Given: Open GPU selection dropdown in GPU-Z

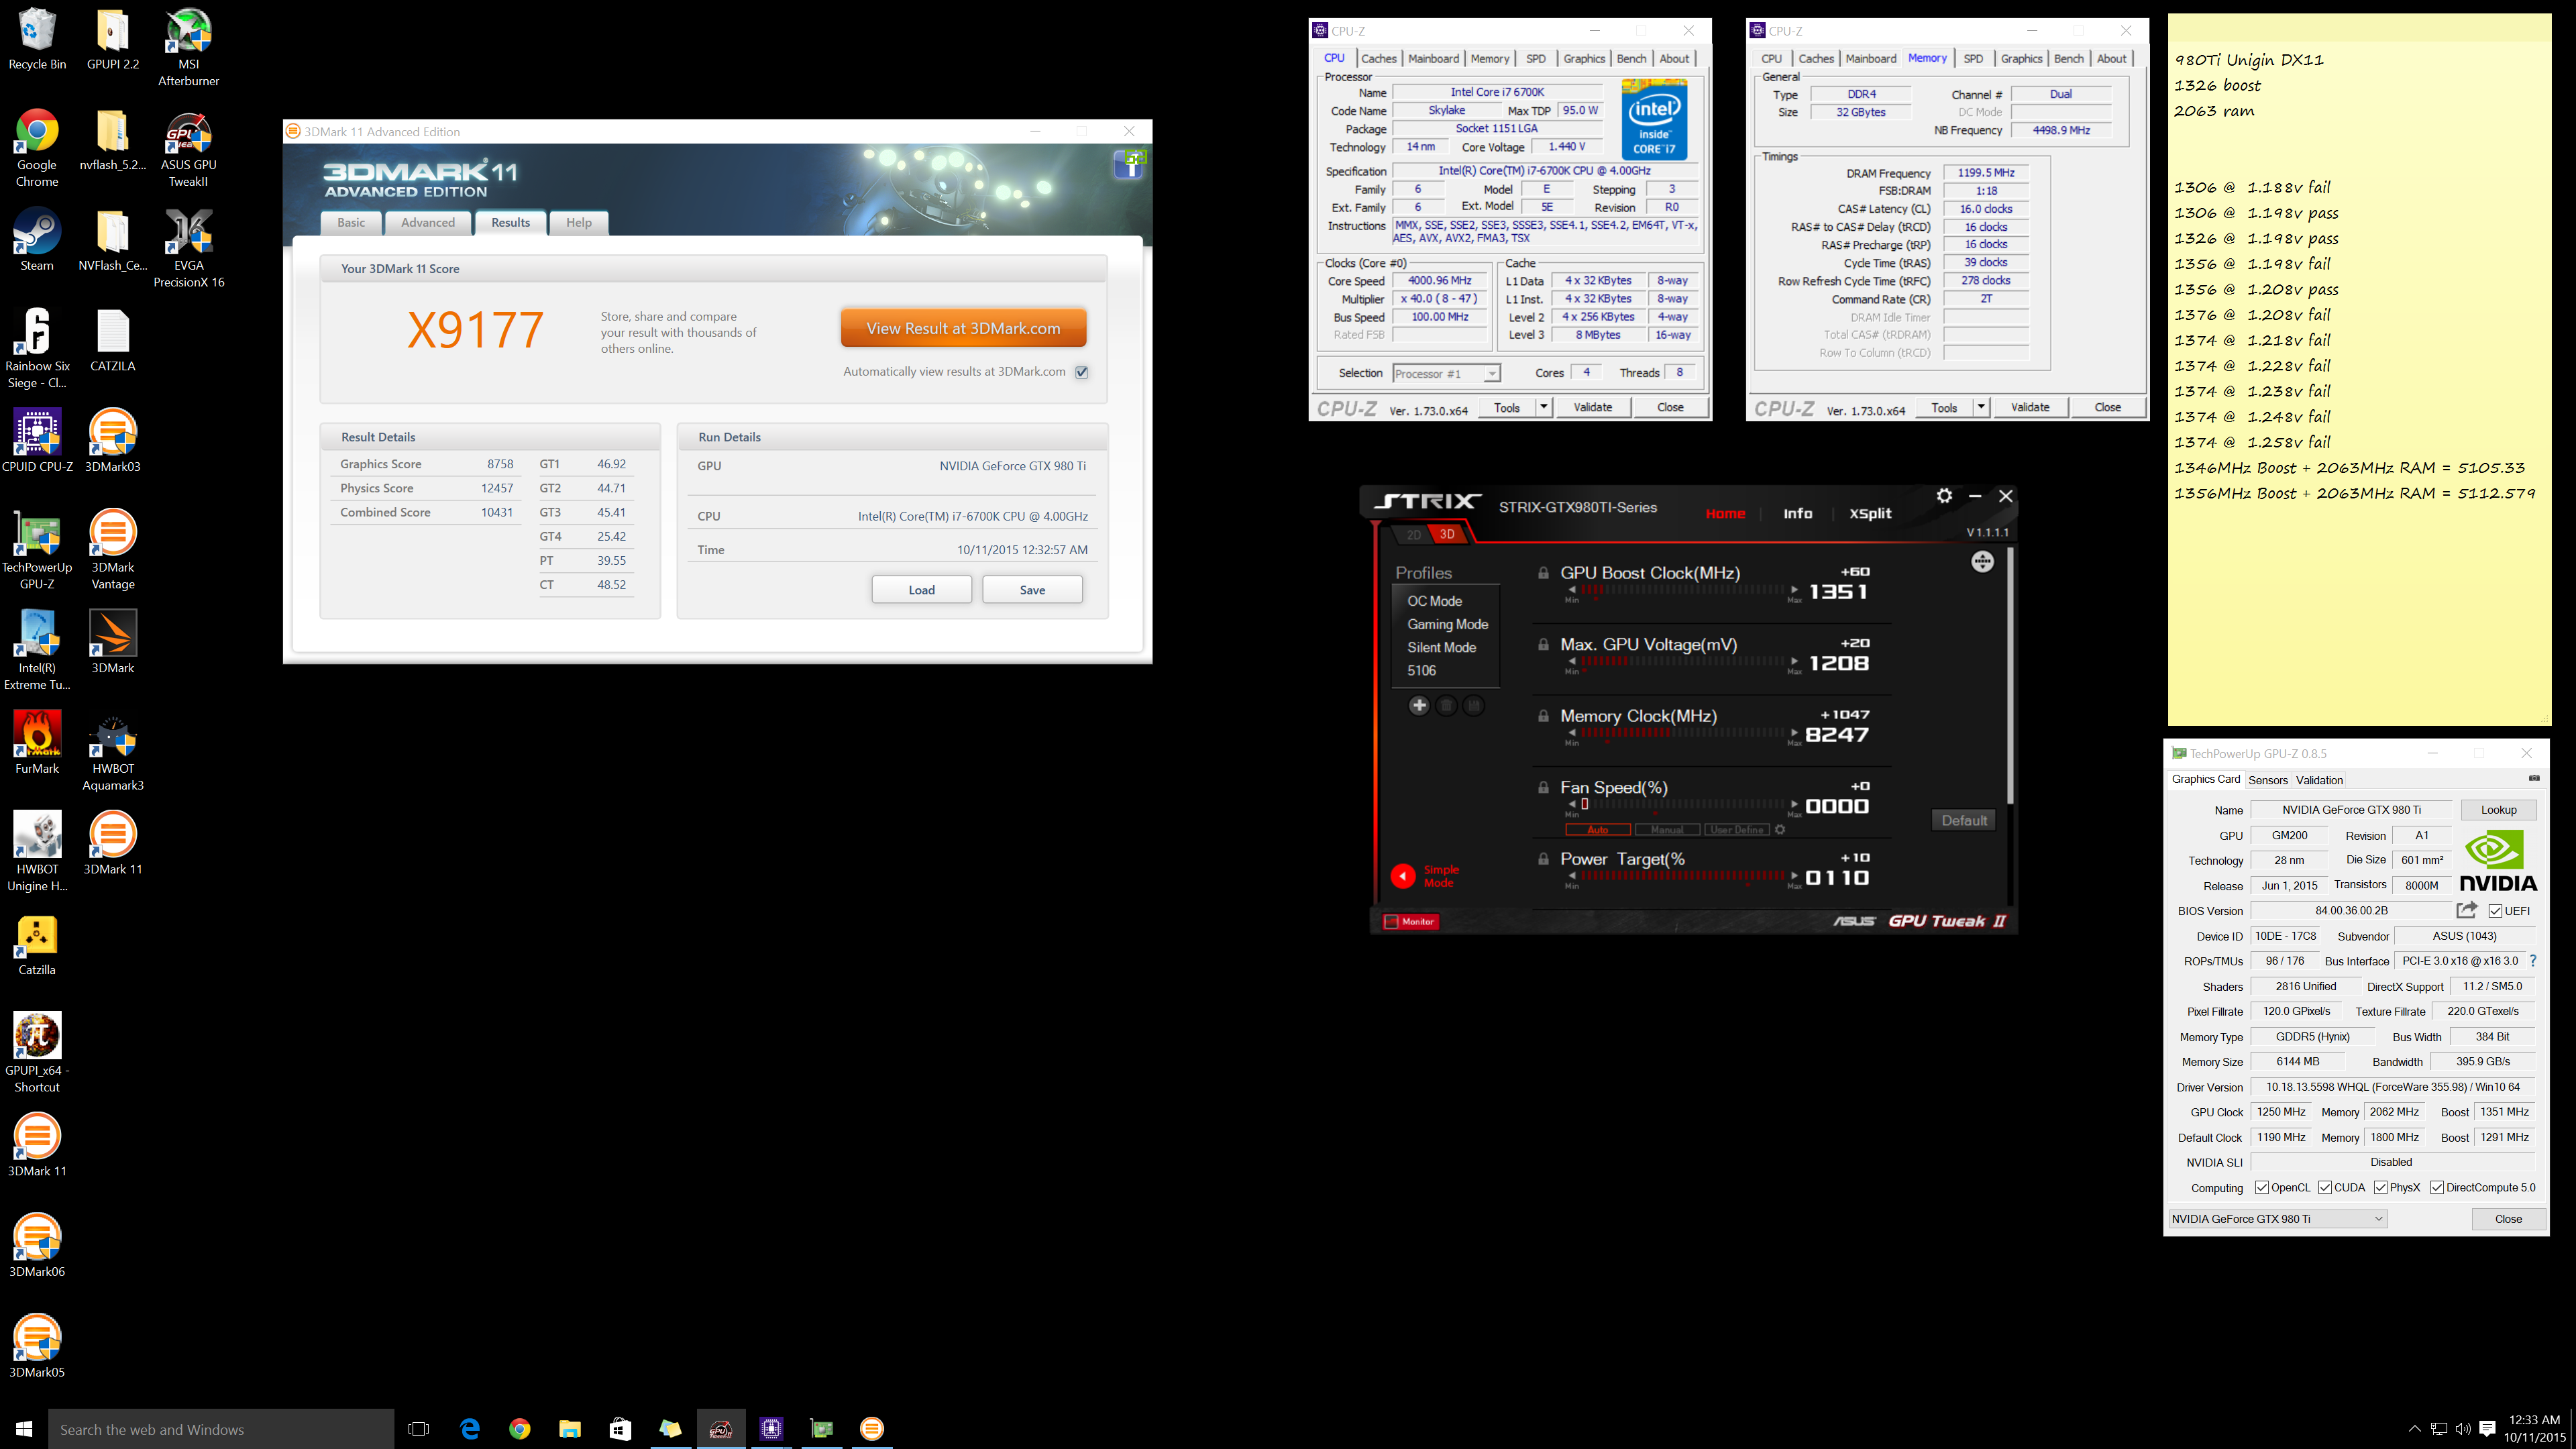Looking at the screenshot, I should 2278,1219.
